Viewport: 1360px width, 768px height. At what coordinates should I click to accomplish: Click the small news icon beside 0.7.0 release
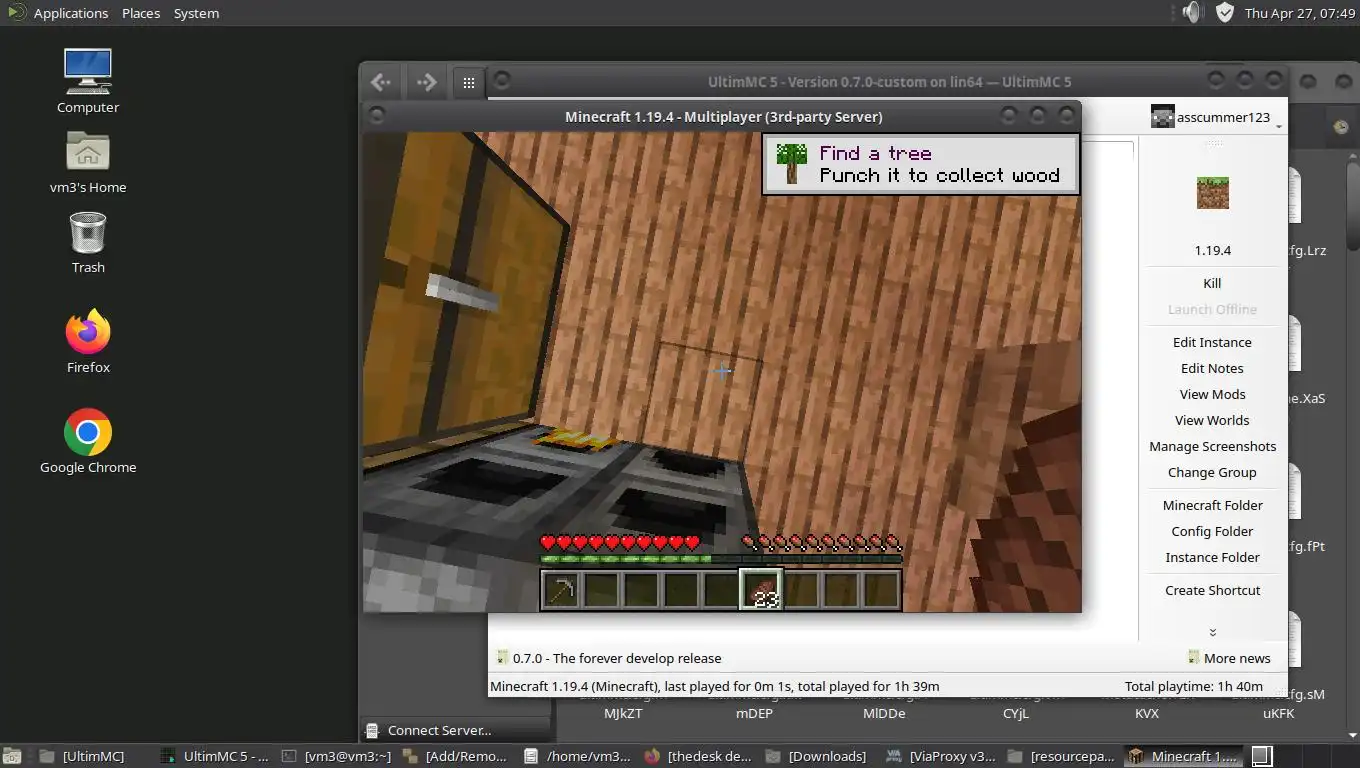tap(502, 658)
